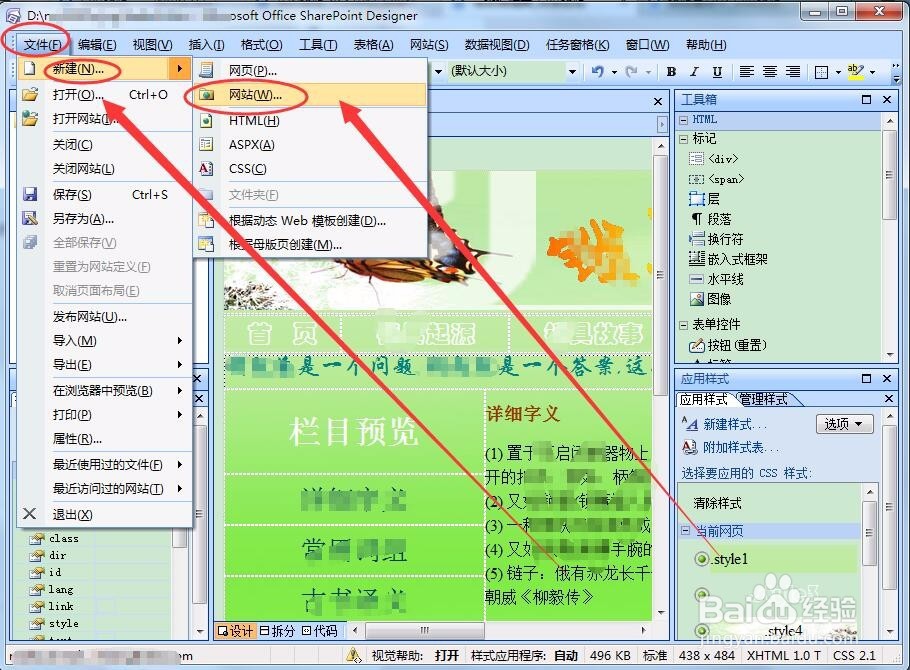Collapse the 表单控件 form controls group

tap(684, 325)
